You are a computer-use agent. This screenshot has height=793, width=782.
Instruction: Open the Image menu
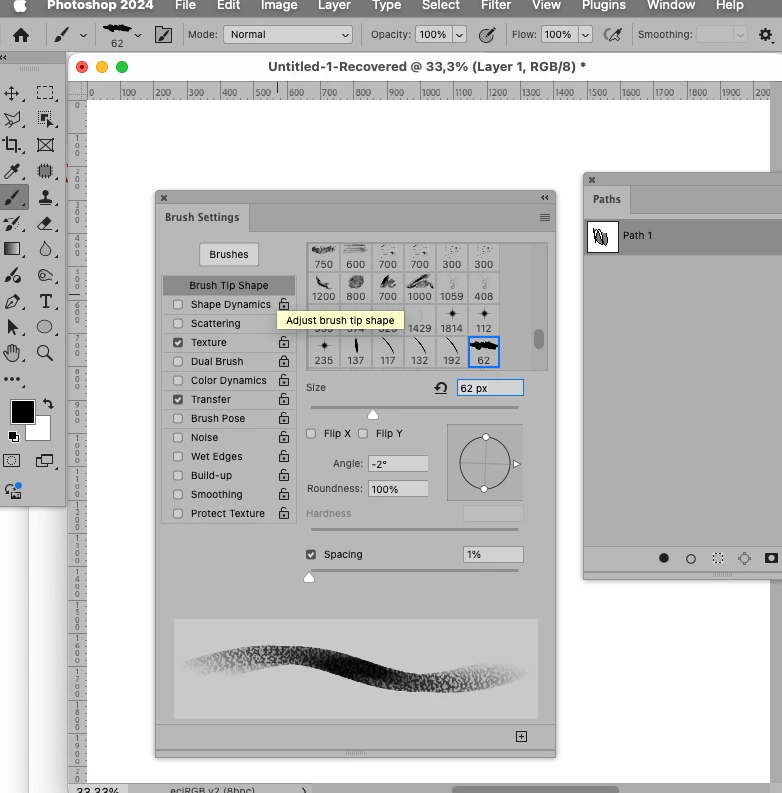tap(279, 6)
